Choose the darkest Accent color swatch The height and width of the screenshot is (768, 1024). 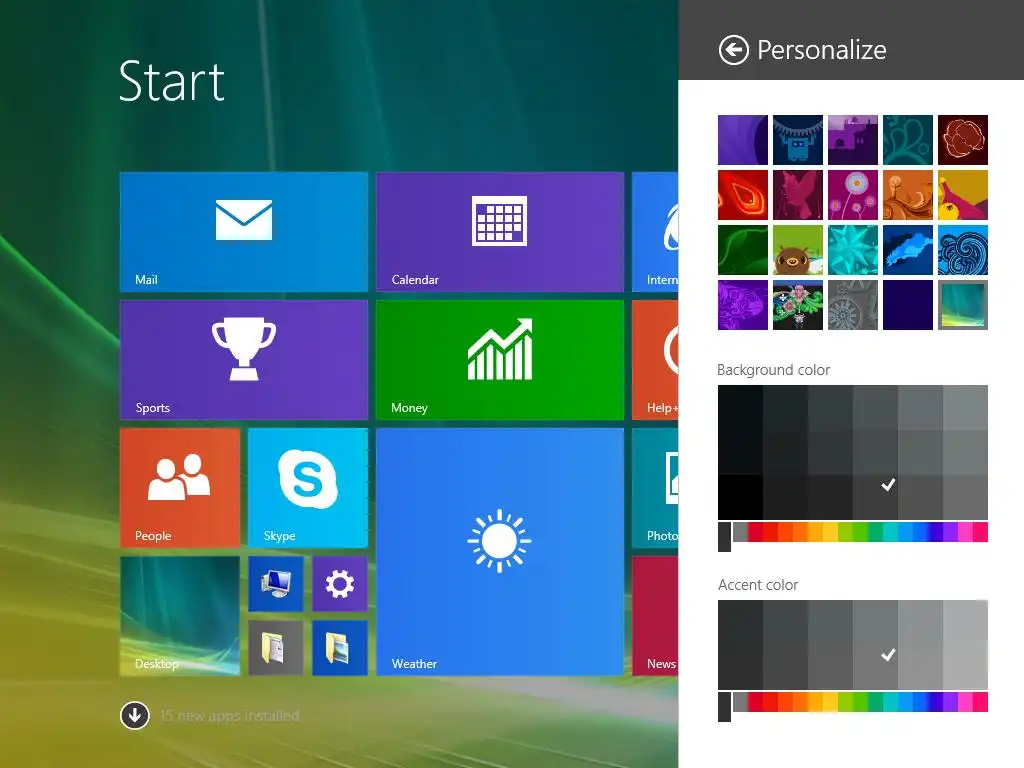point(740,645)
